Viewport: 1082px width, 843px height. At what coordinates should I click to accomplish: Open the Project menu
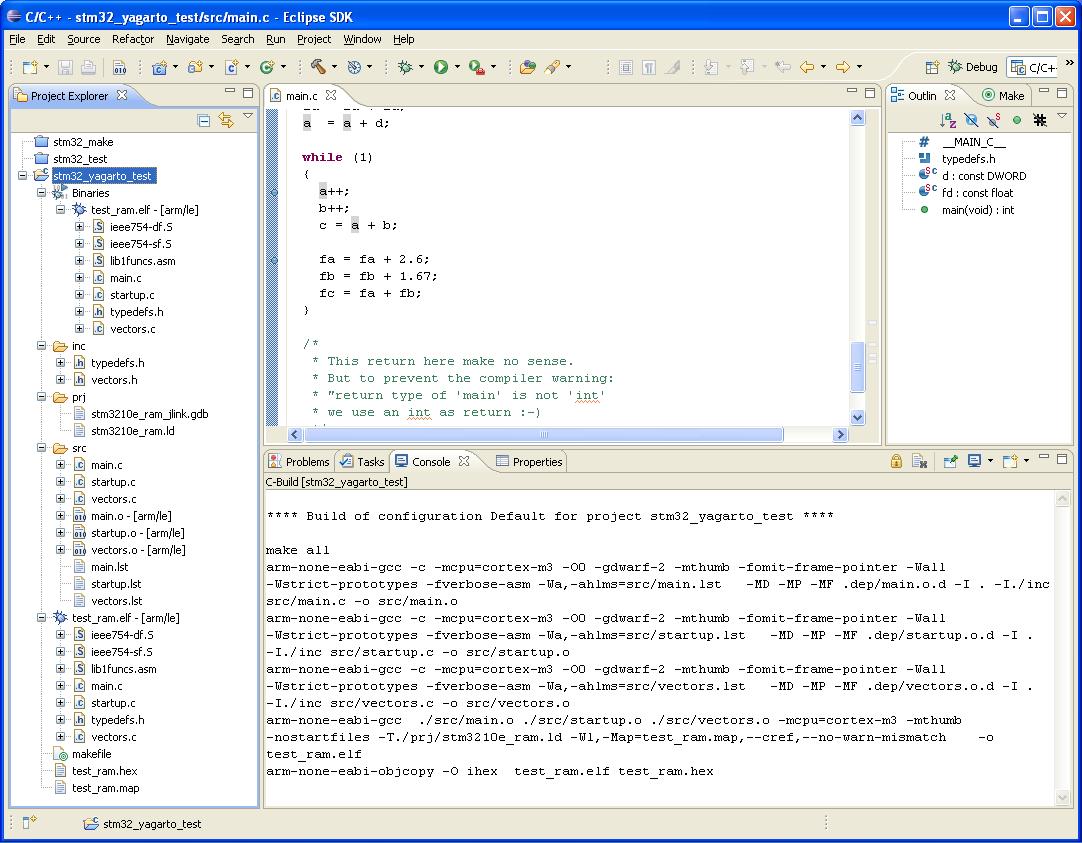coord(314,39)
